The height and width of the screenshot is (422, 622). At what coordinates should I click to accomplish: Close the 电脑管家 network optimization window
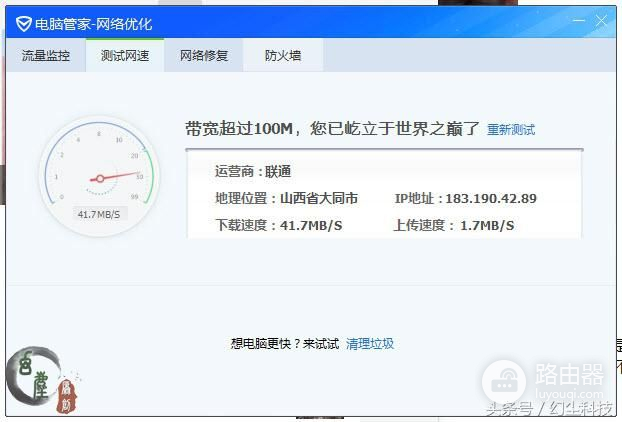[x=602, y=20]
